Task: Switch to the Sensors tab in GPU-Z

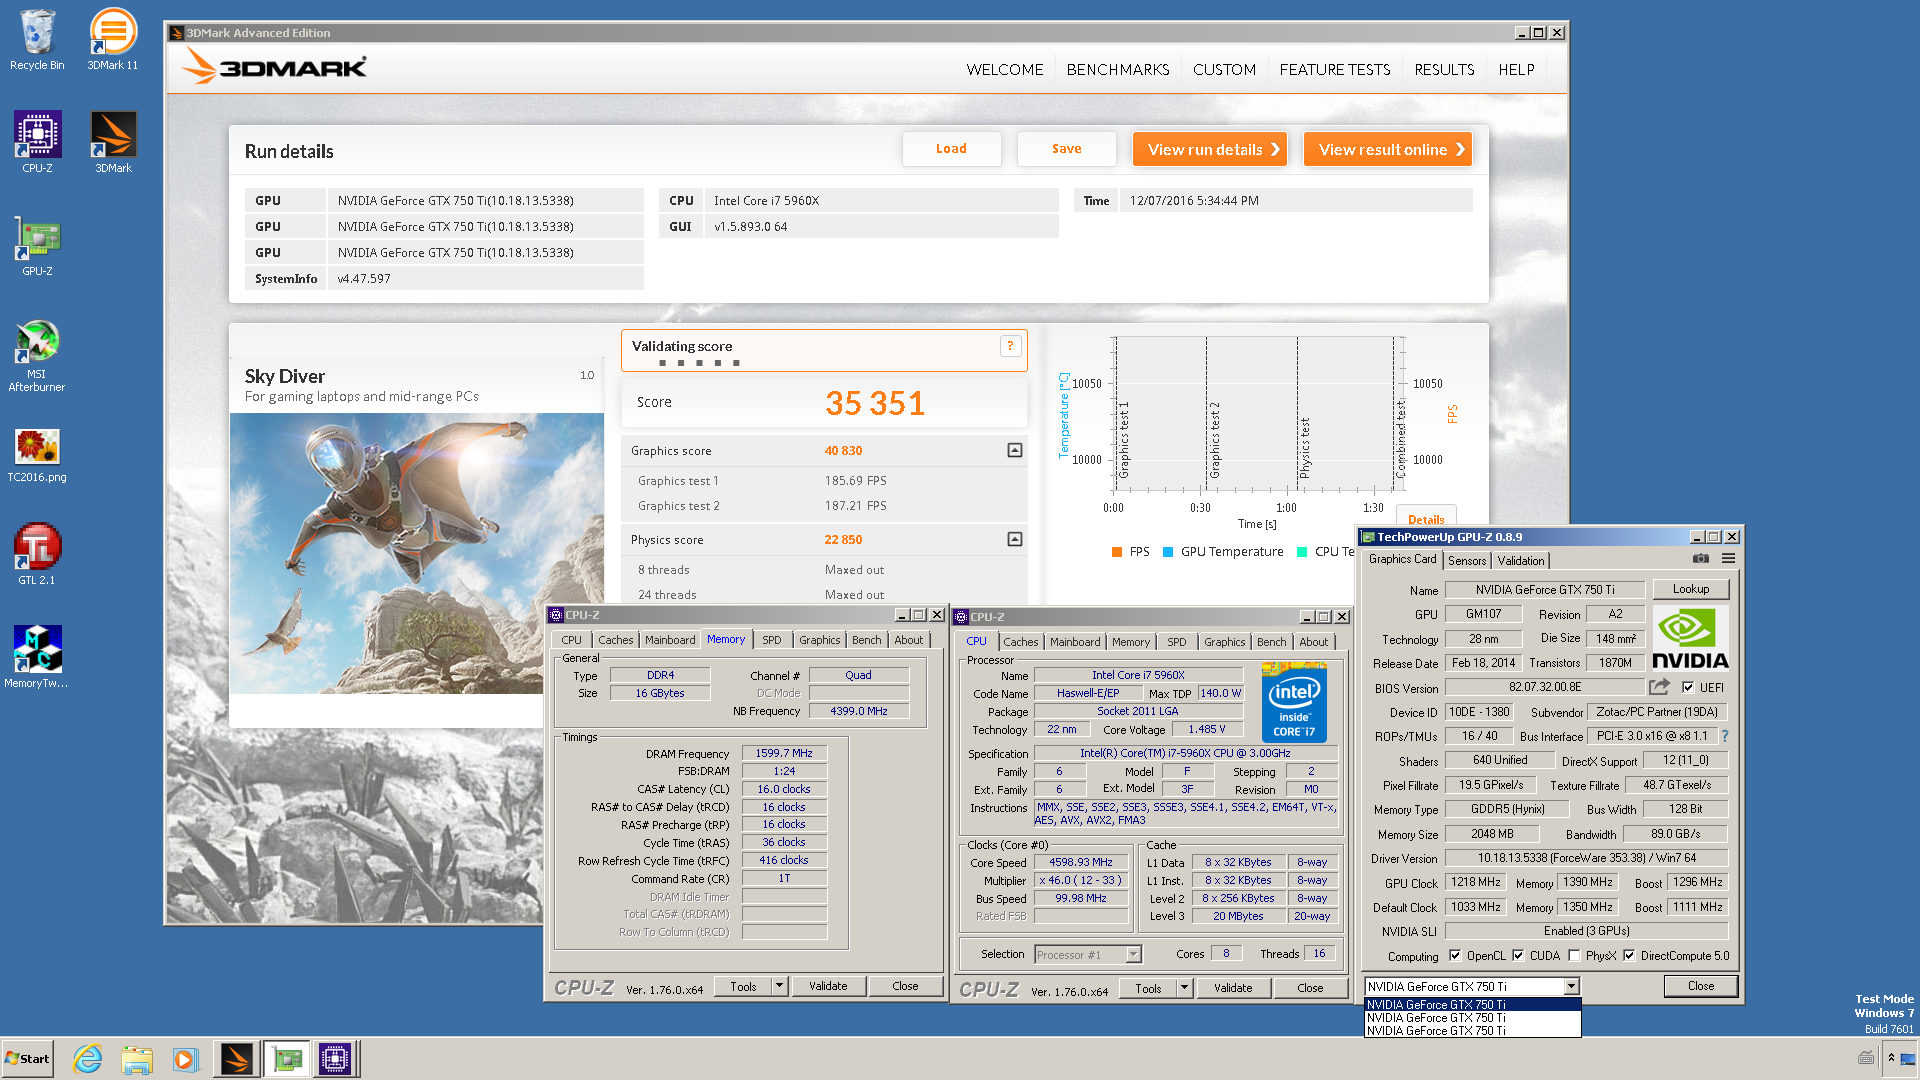Action: [1467, 560]
